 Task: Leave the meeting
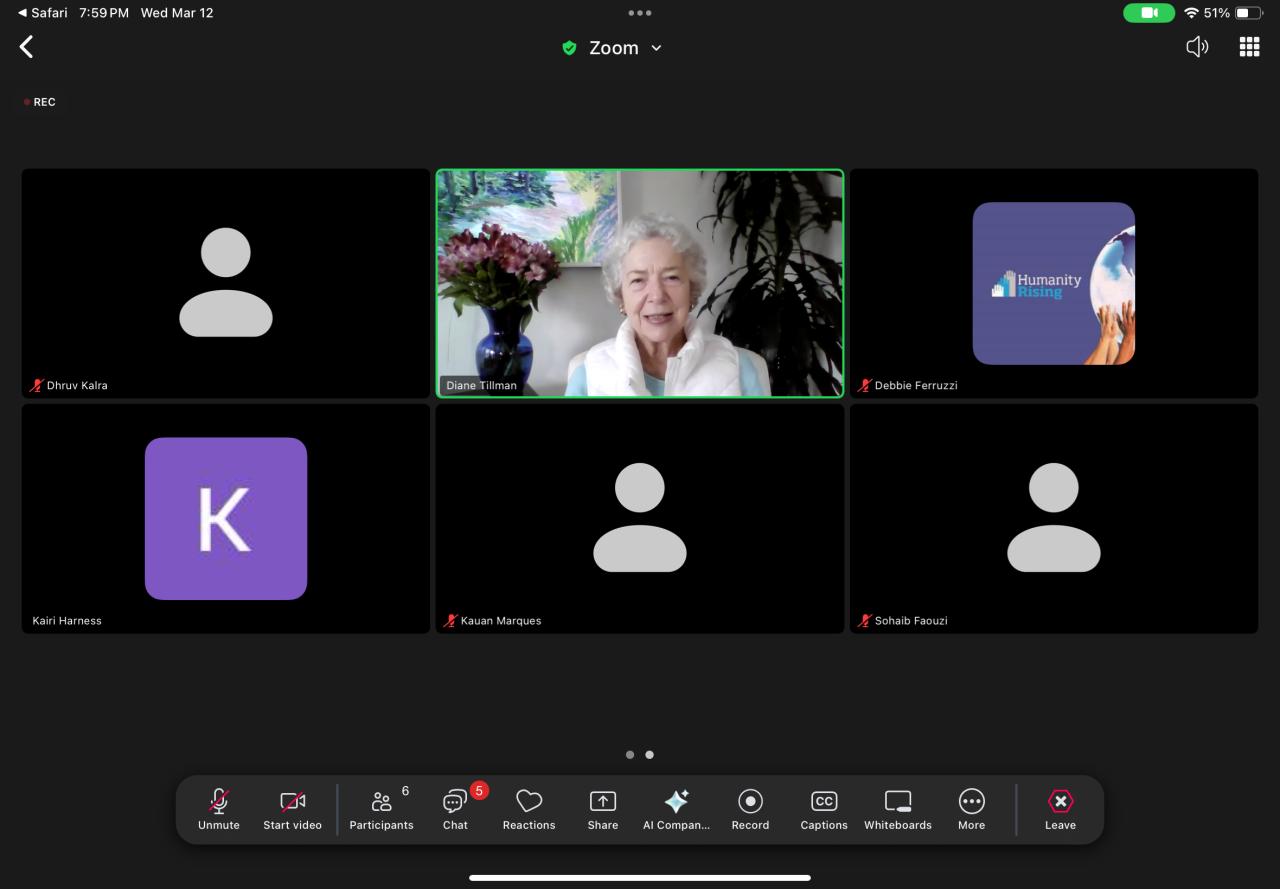pos(1060,808)
